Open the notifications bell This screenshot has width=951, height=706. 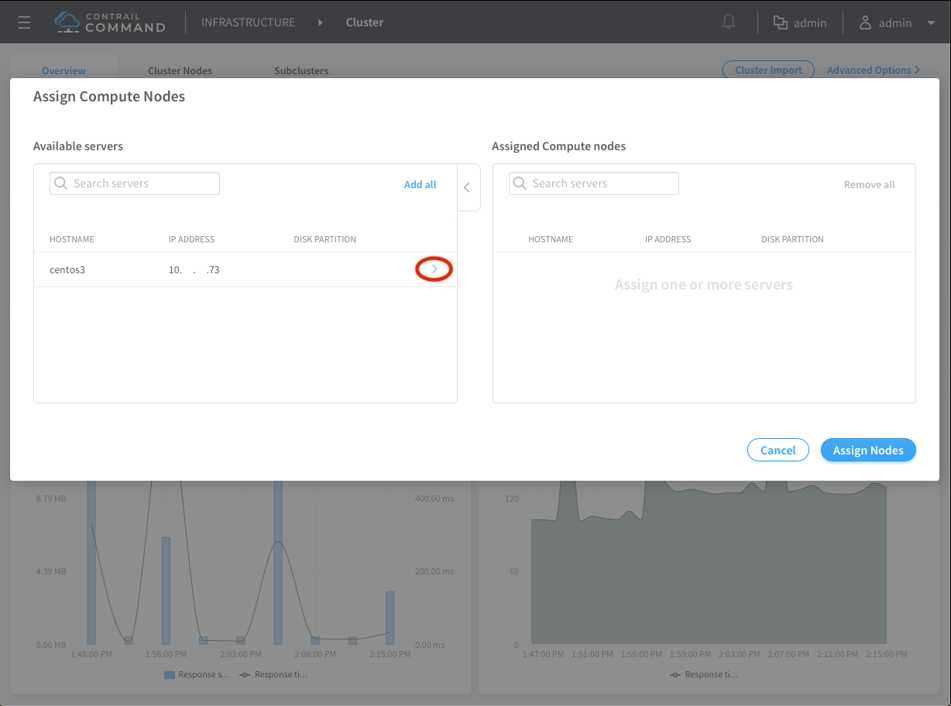(729, 22)
